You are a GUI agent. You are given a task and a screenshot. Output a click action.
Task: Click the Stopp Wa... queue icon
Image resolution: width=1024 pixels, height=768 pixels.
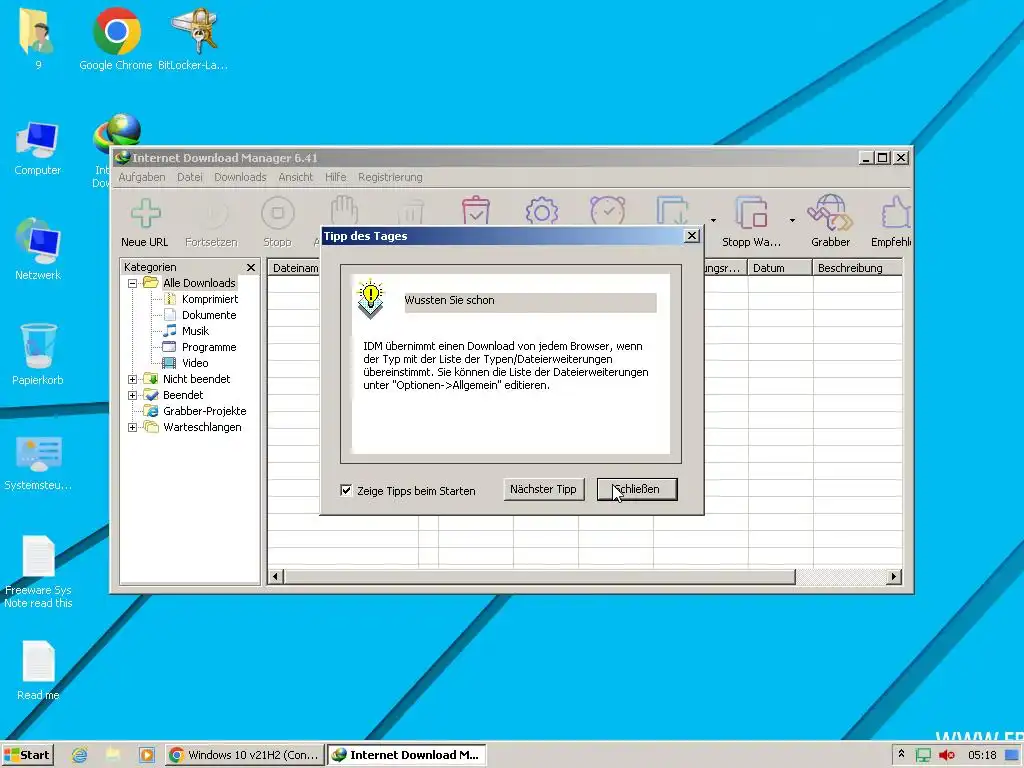[751, 212]
